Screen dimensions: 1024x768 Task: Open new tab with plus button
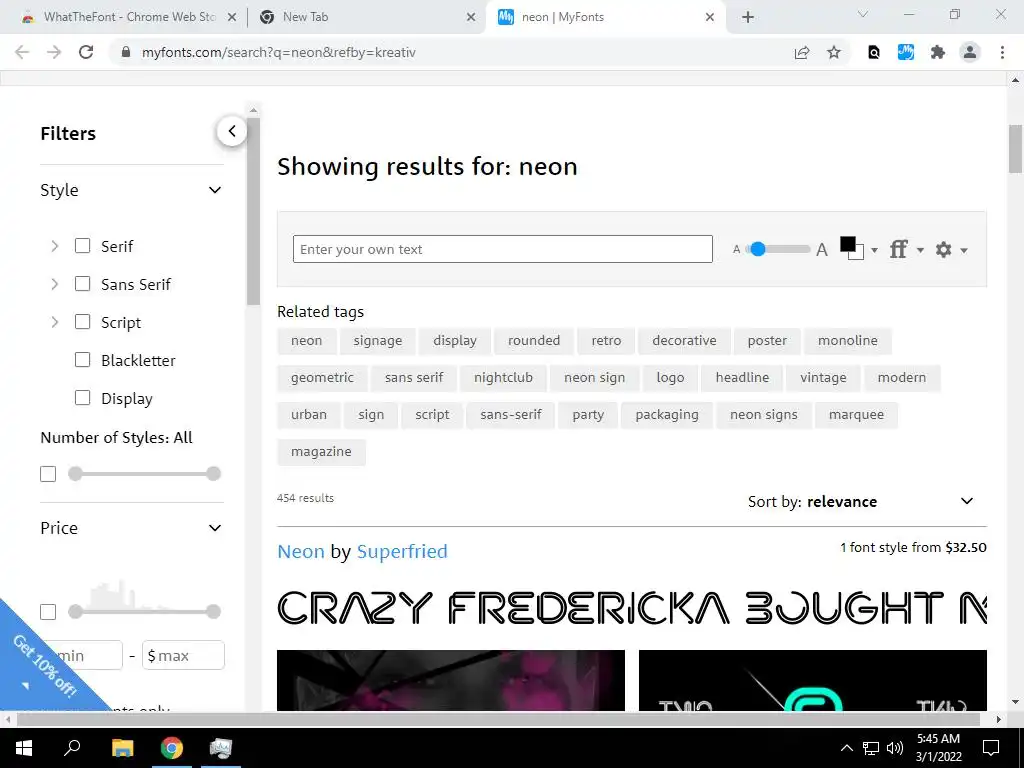[748, 17]
